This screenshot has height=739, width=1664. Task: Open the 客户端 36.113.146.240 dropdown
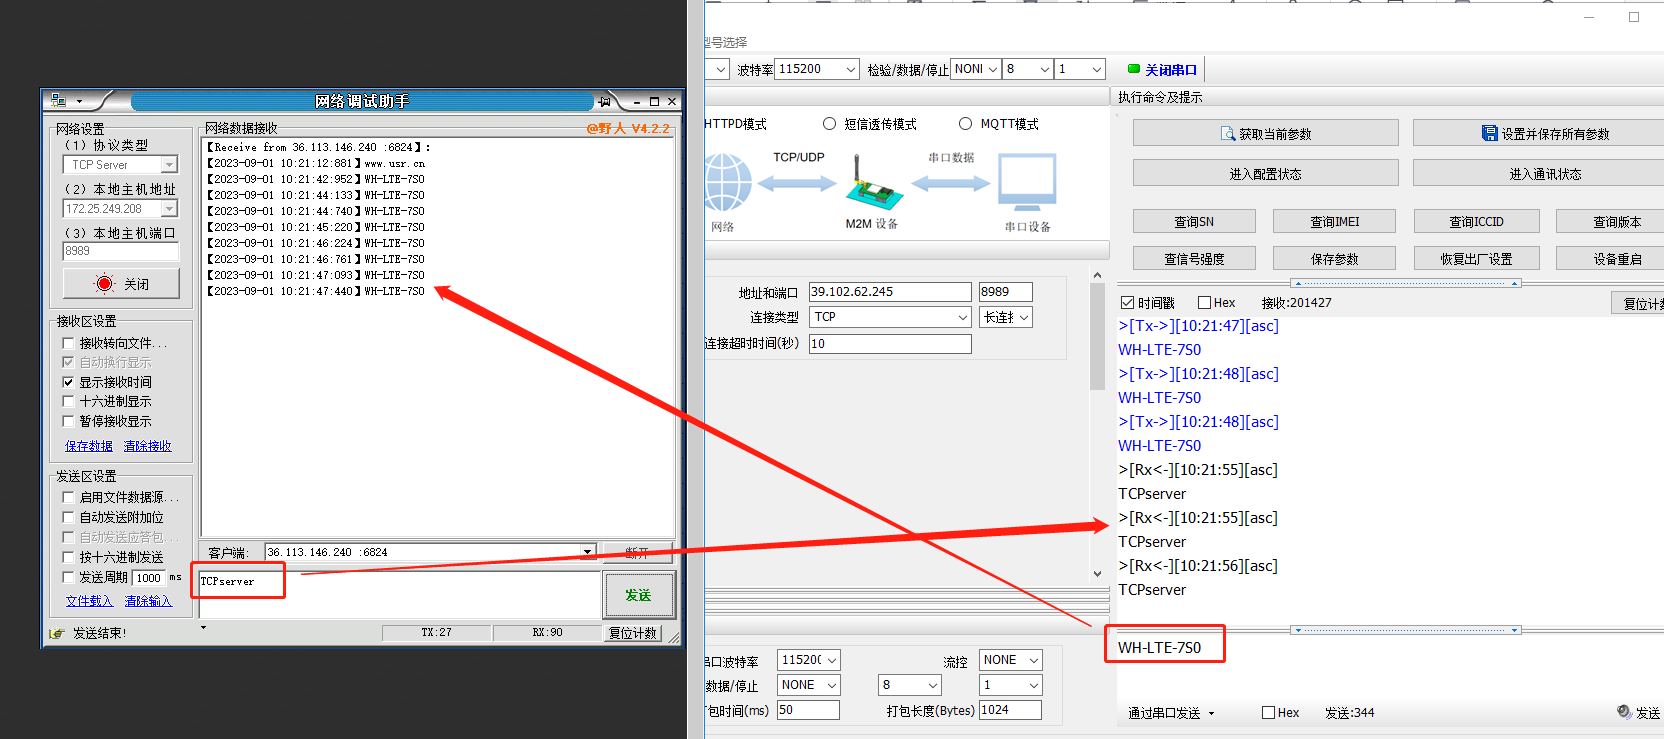587,552
